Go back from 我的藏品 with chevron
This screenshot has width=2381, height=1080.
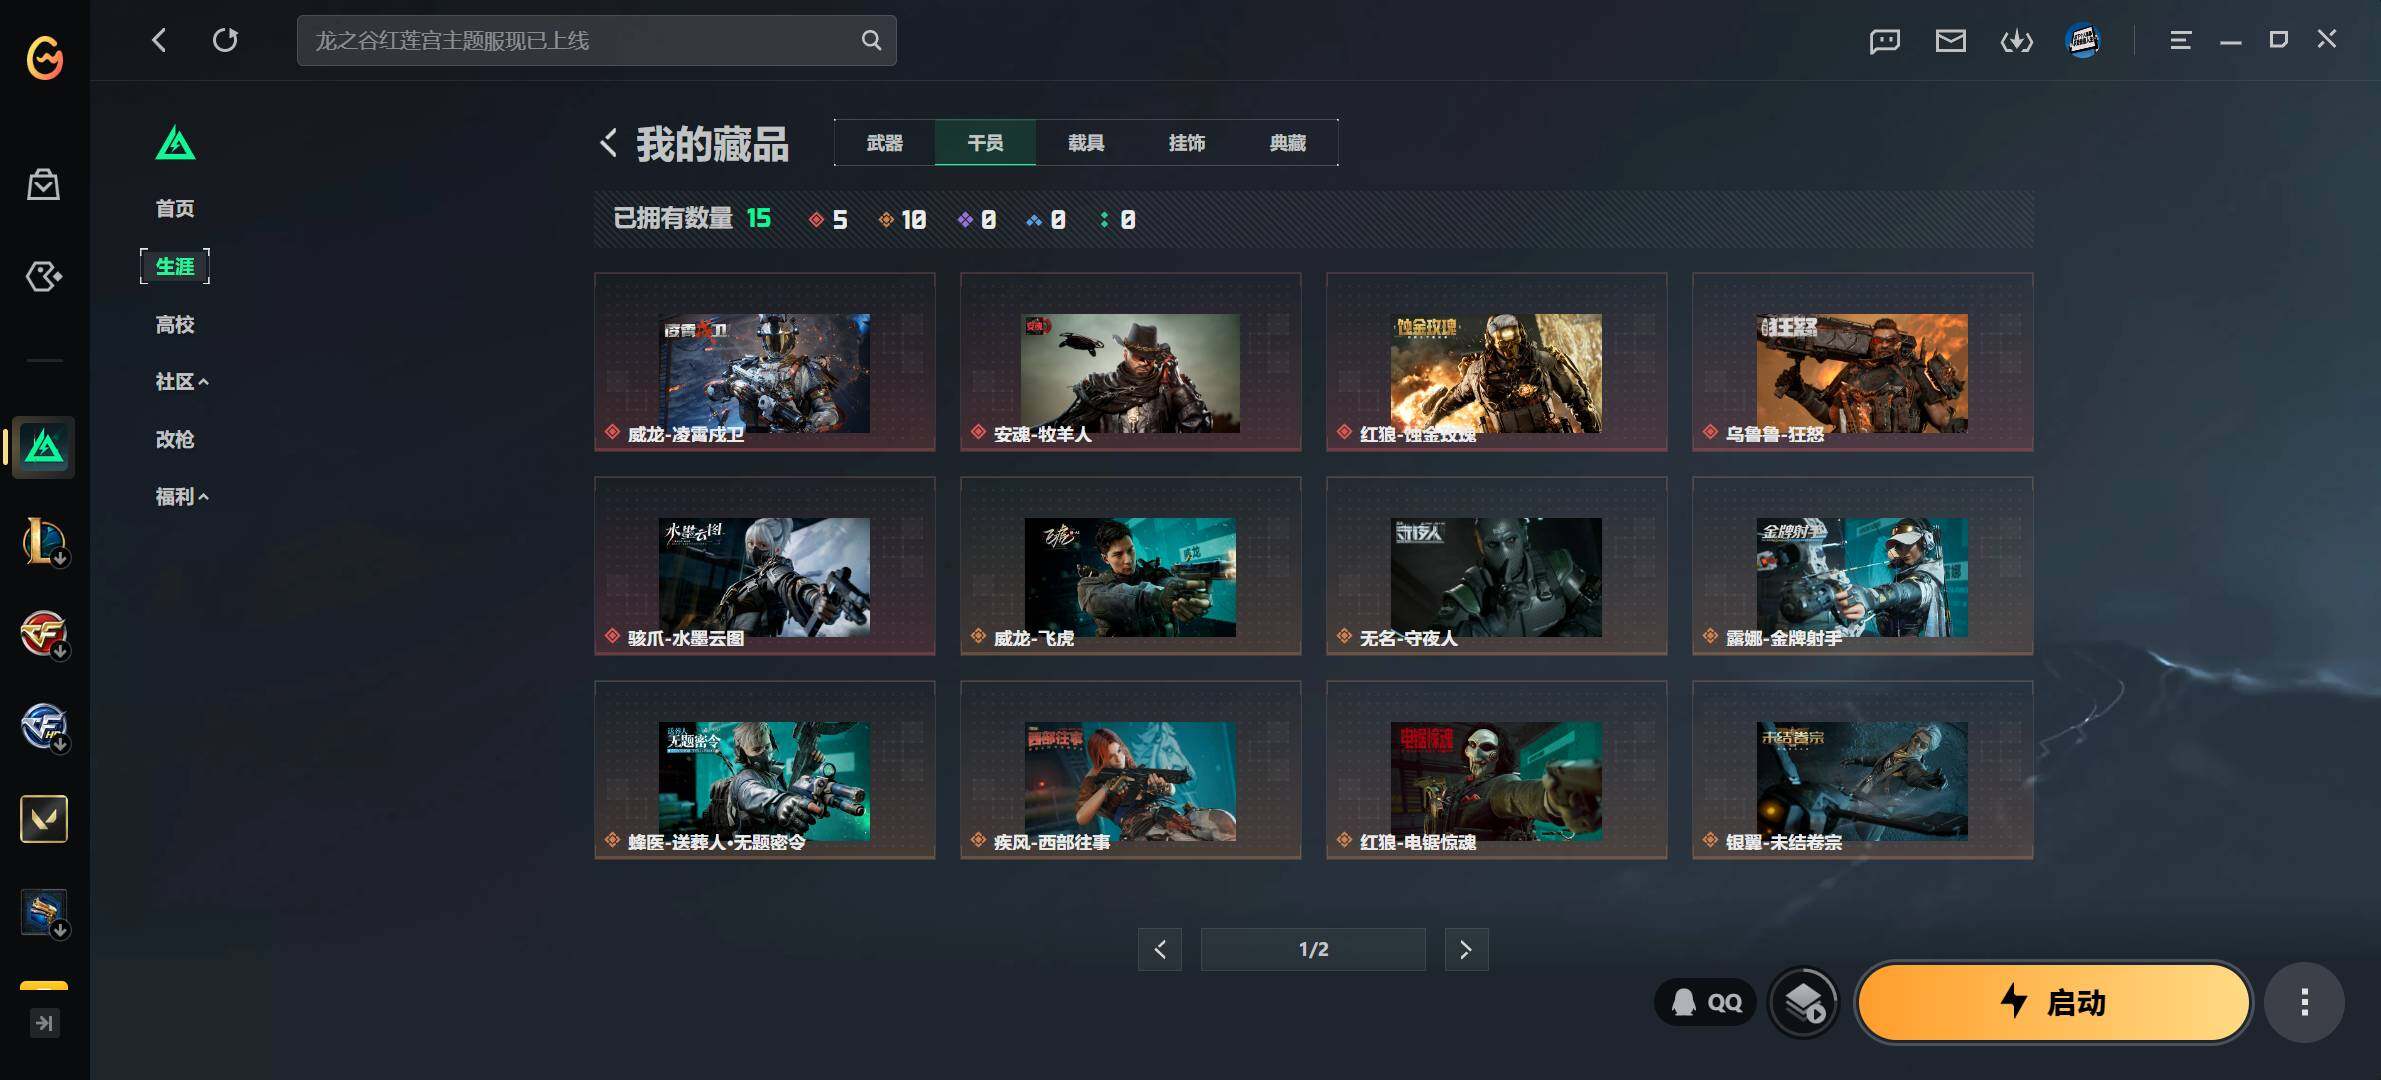tap(608, 143)
